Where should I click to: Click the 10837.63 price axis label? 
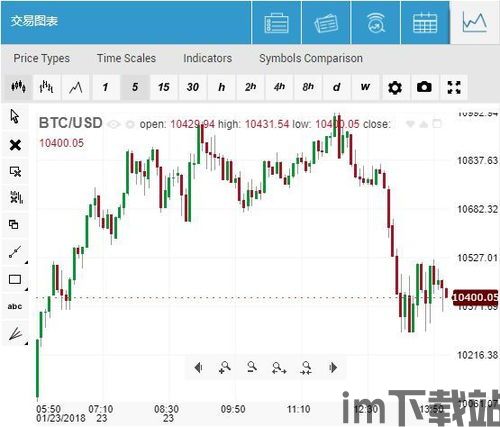tap(477, 161)
